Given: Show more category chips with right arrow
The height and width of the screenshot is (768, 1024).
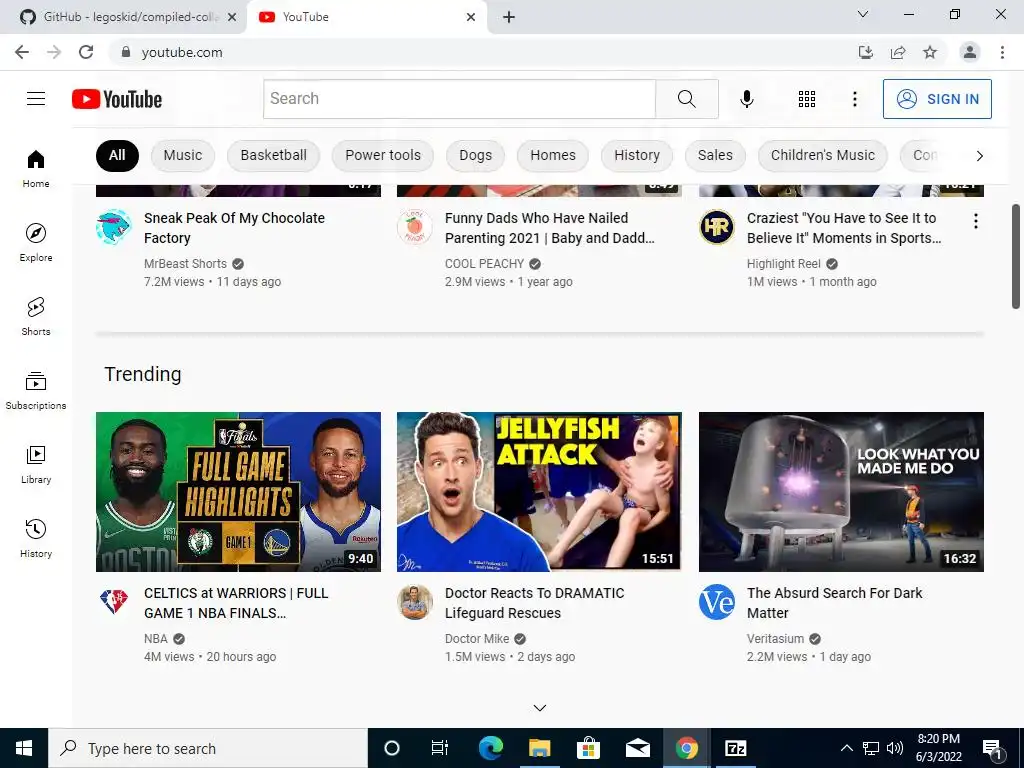Looking at the screenshot, I should [979, 155].
